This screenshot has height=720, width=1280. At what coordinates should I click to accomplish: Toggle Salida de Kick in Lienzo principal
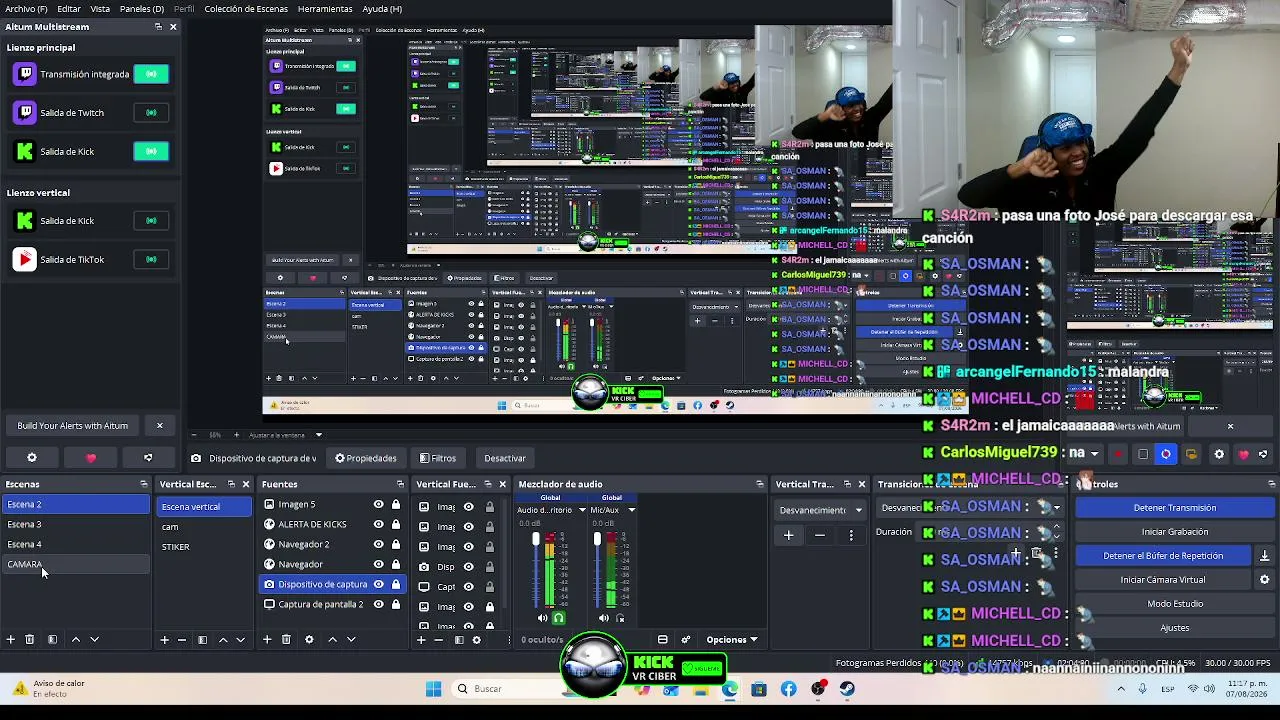(x=151, y=152)
